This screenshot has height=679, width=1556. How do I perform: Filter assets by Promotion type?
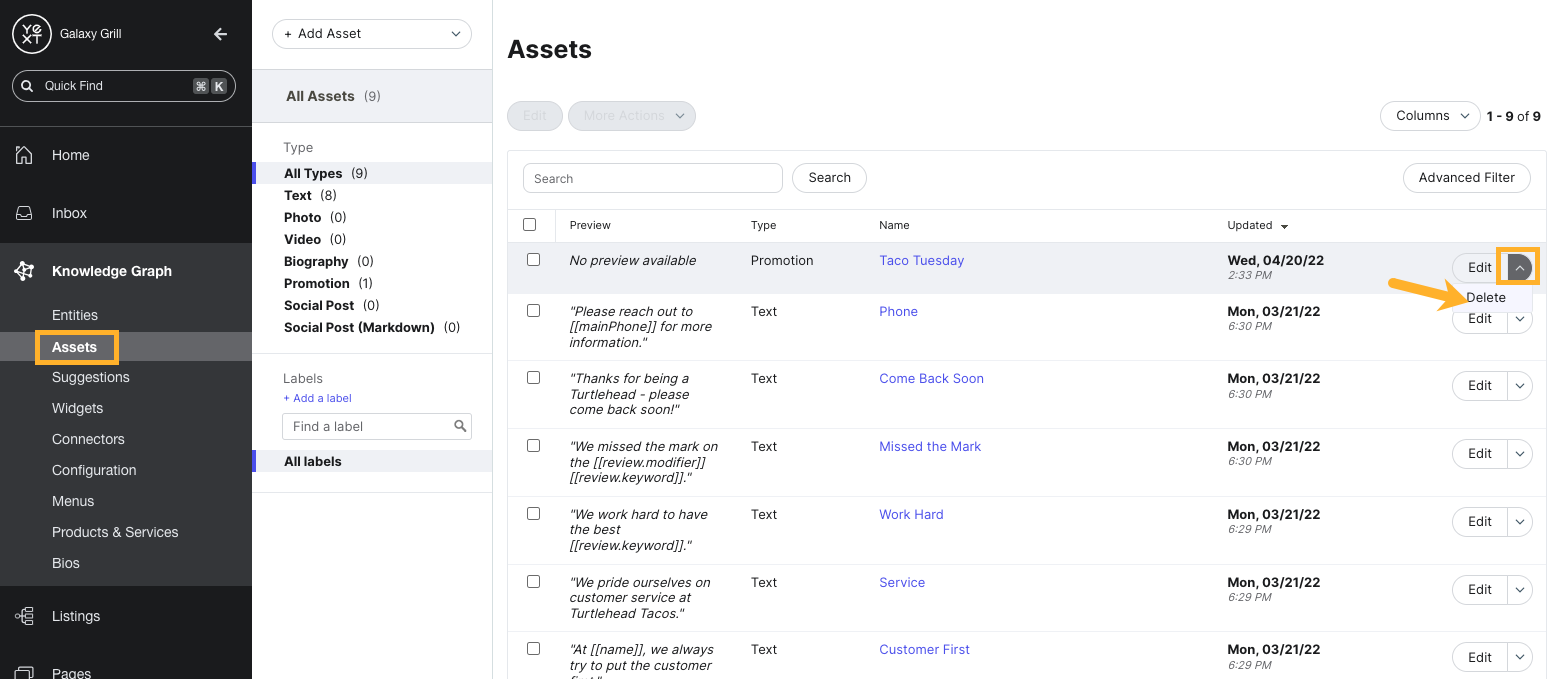pos(316,283)
